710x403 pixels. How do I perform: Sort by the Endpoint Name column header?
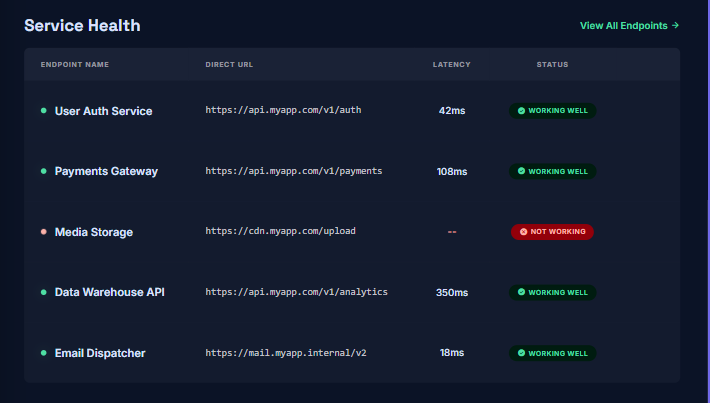click(x=75, y=65)
